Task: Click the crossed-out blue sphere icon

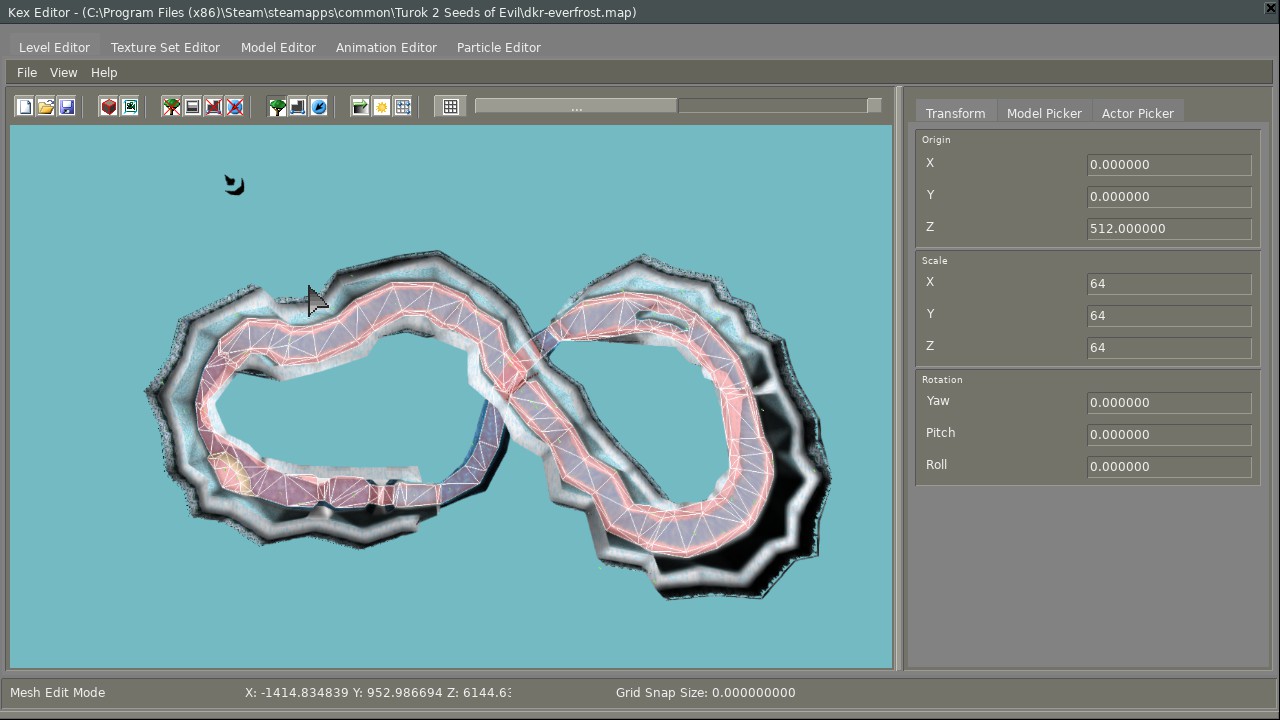Action: pyautogui.click(x=235, y=106)
